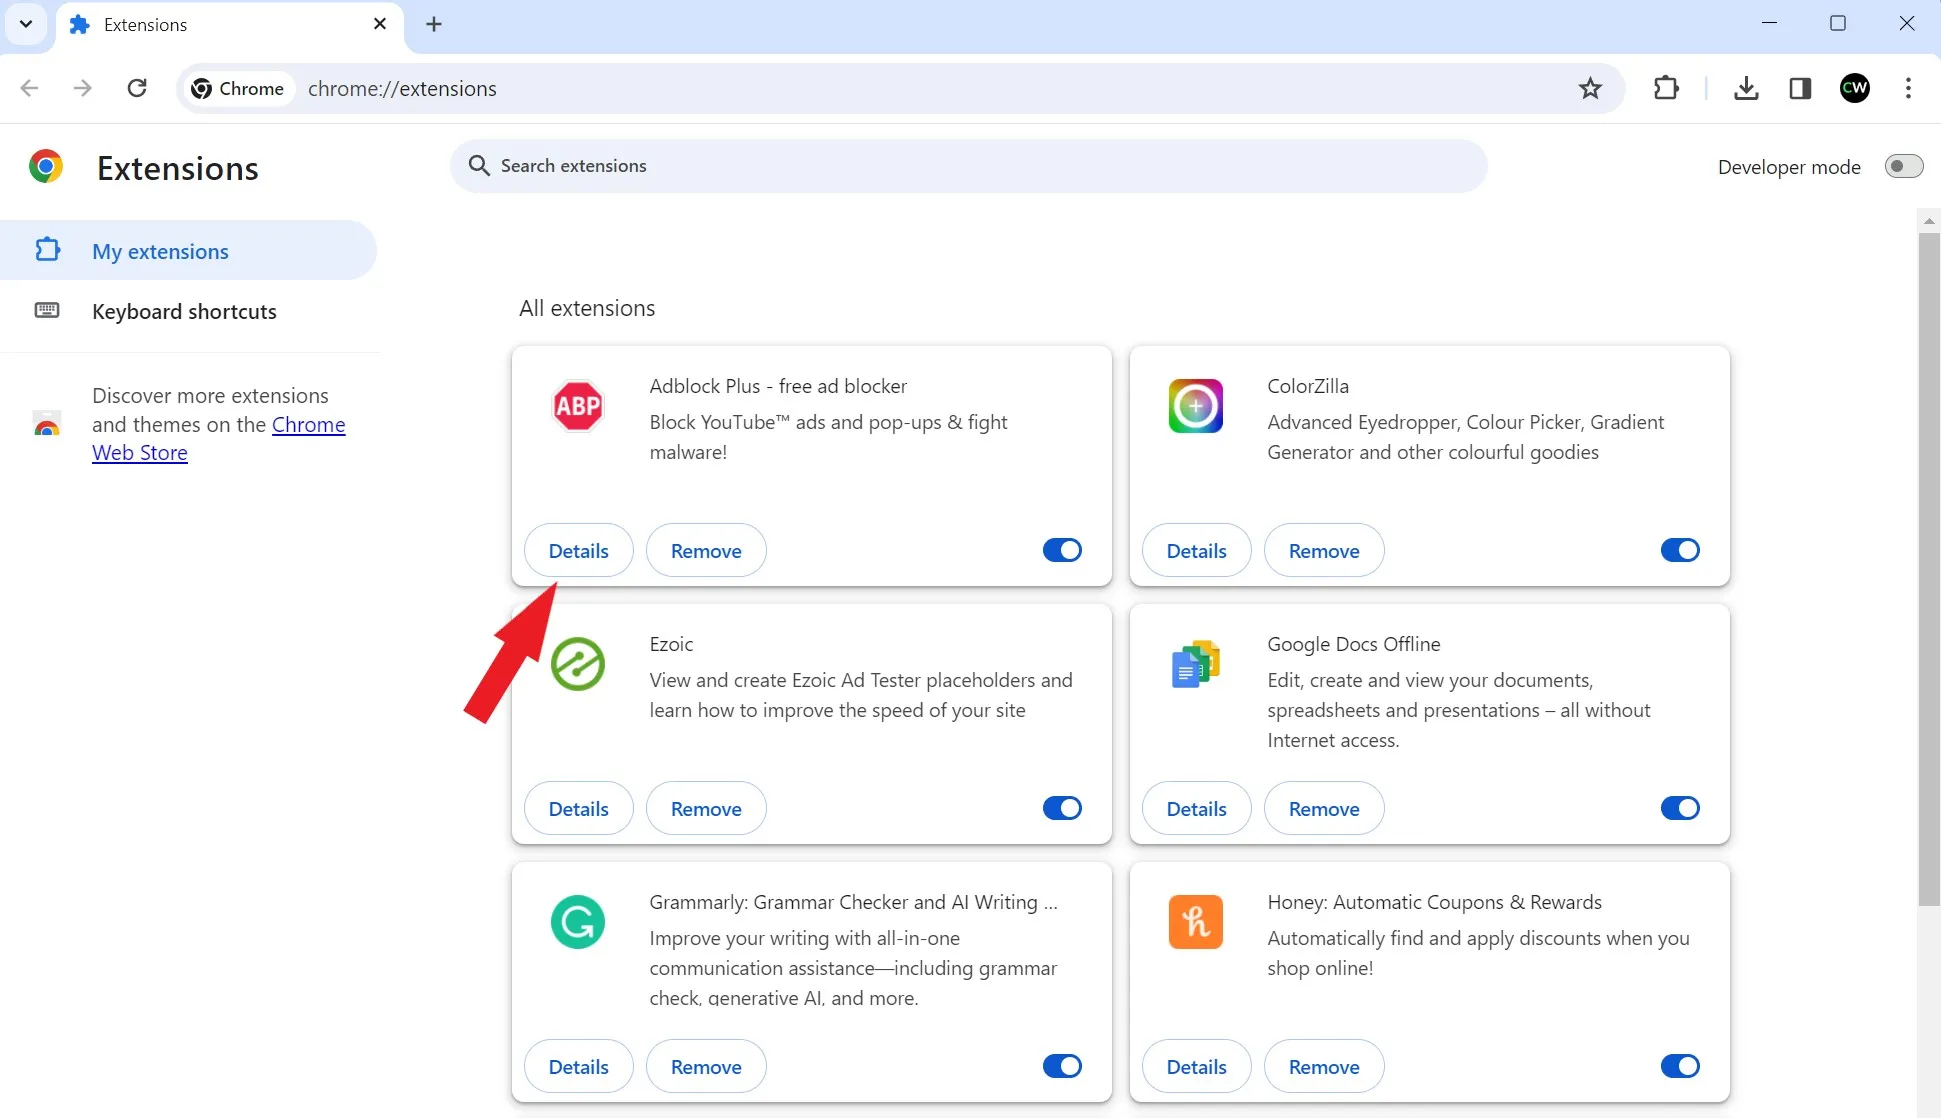The height and width of the screenshot is (1118, 1941).
Task: Disable the Ezoic extension toggle
Action: pyautogui.click(x=1062, y=808)
